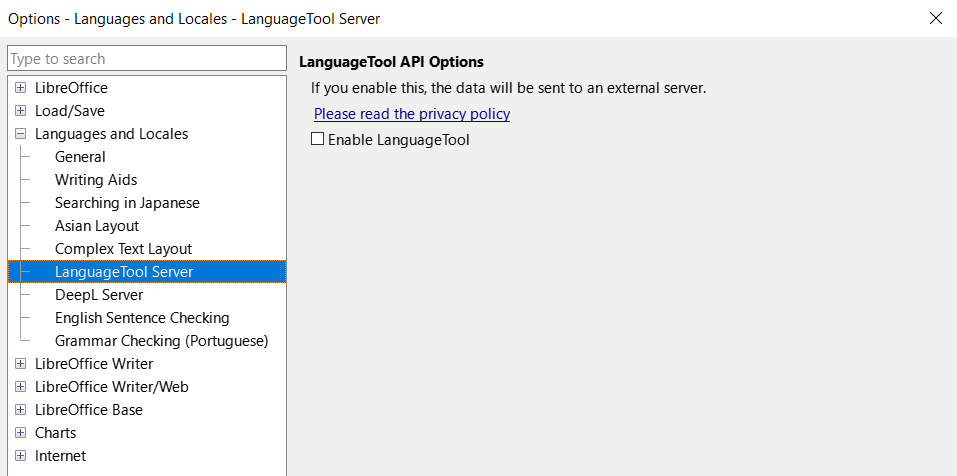Close the Options dialog window
Screen dimensions: 957x476
click(936, 18)
